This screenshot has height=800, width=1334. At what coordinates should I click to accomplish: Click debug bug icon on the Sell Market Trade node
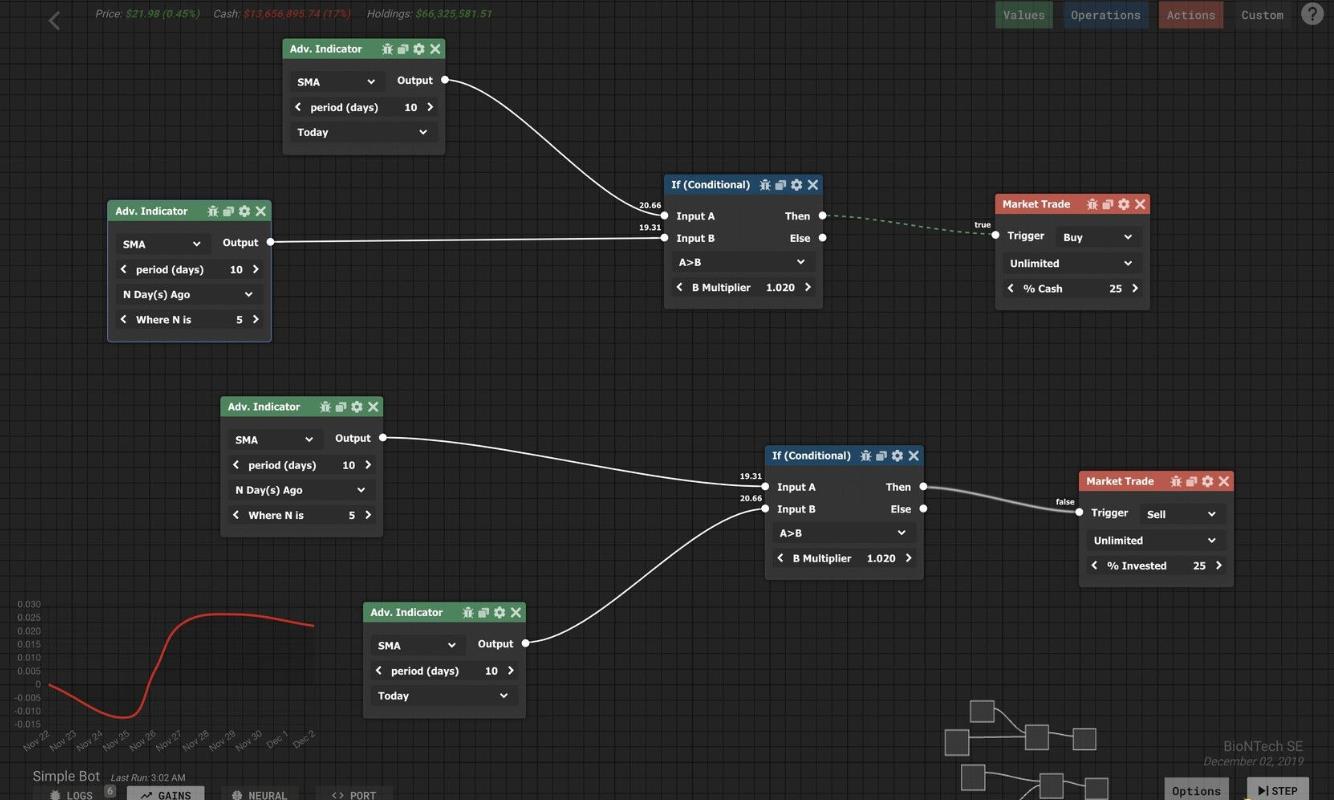(x=1176, y=481)
